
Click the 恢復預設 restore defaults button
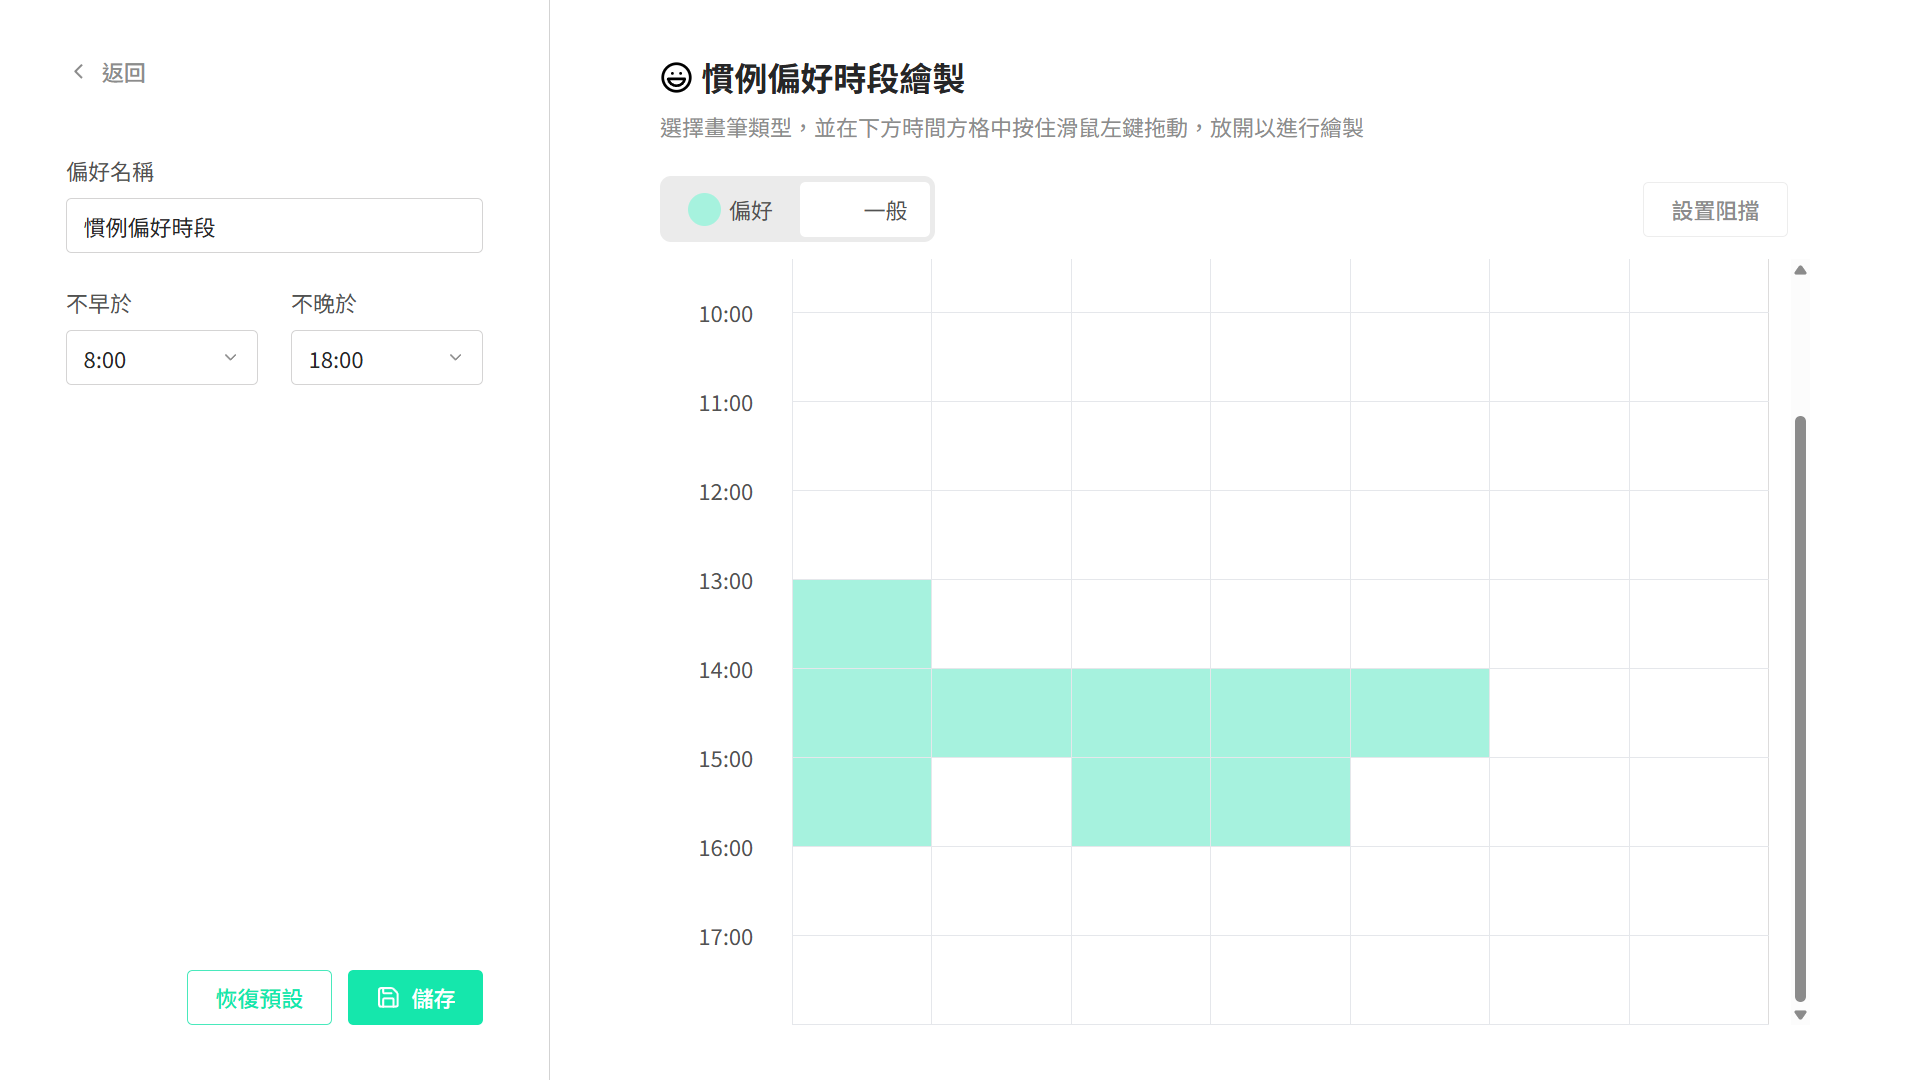tap(258, 997)
